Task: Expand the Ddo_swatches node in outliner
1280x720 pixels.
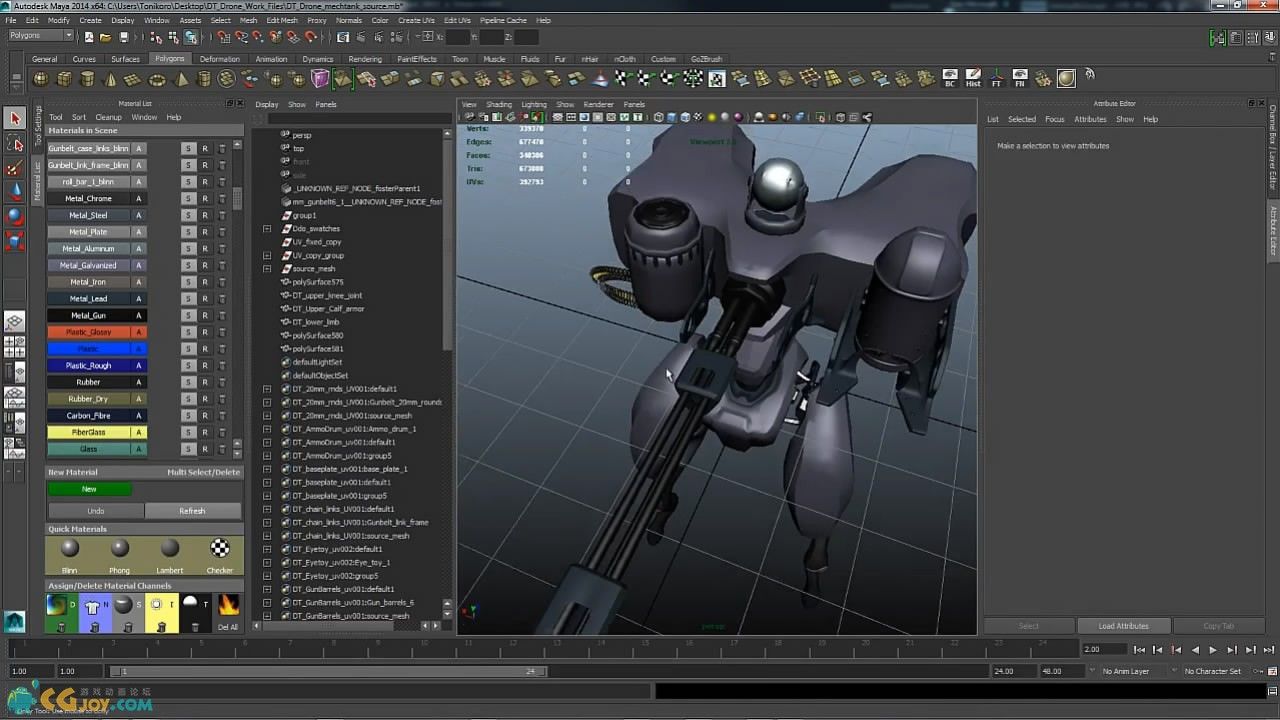Action: 267,229
